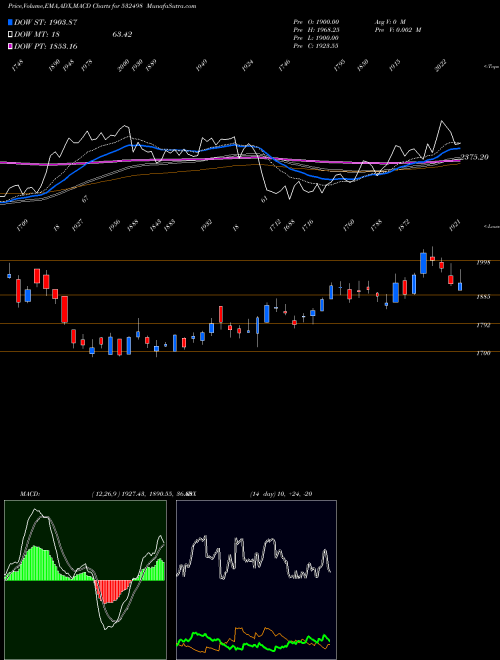Click the magenta DOW PT legend swatch
This screenshot has height=660, width=500.
[11, 46]
